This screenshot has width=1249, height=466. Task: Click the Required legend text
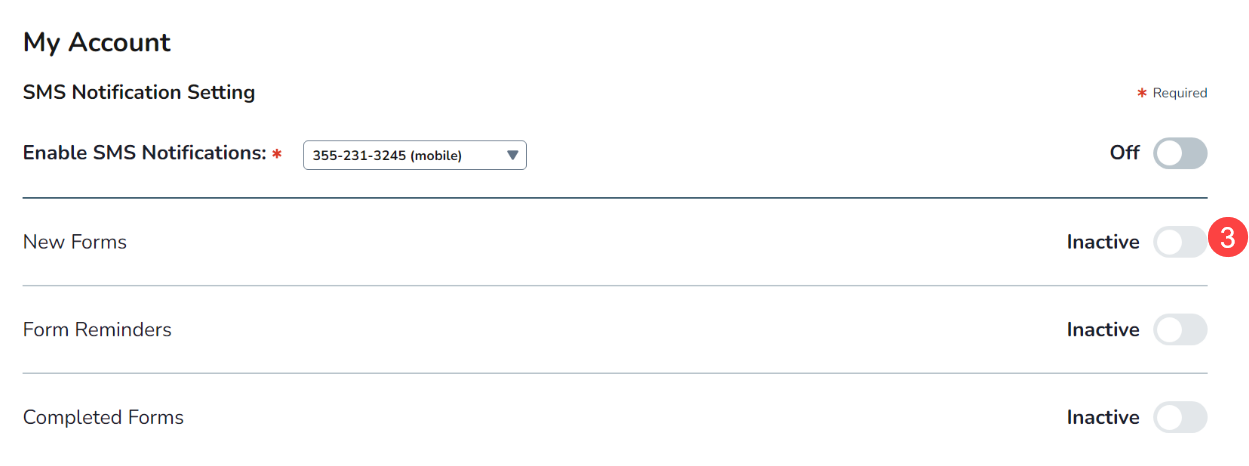[x=1180, y=93]
